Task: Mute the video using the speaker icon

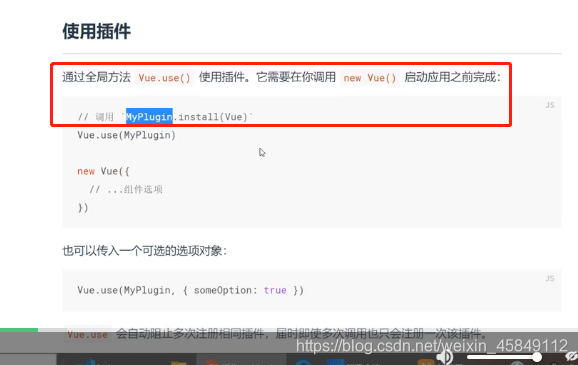Action: (x=446, y=357)
